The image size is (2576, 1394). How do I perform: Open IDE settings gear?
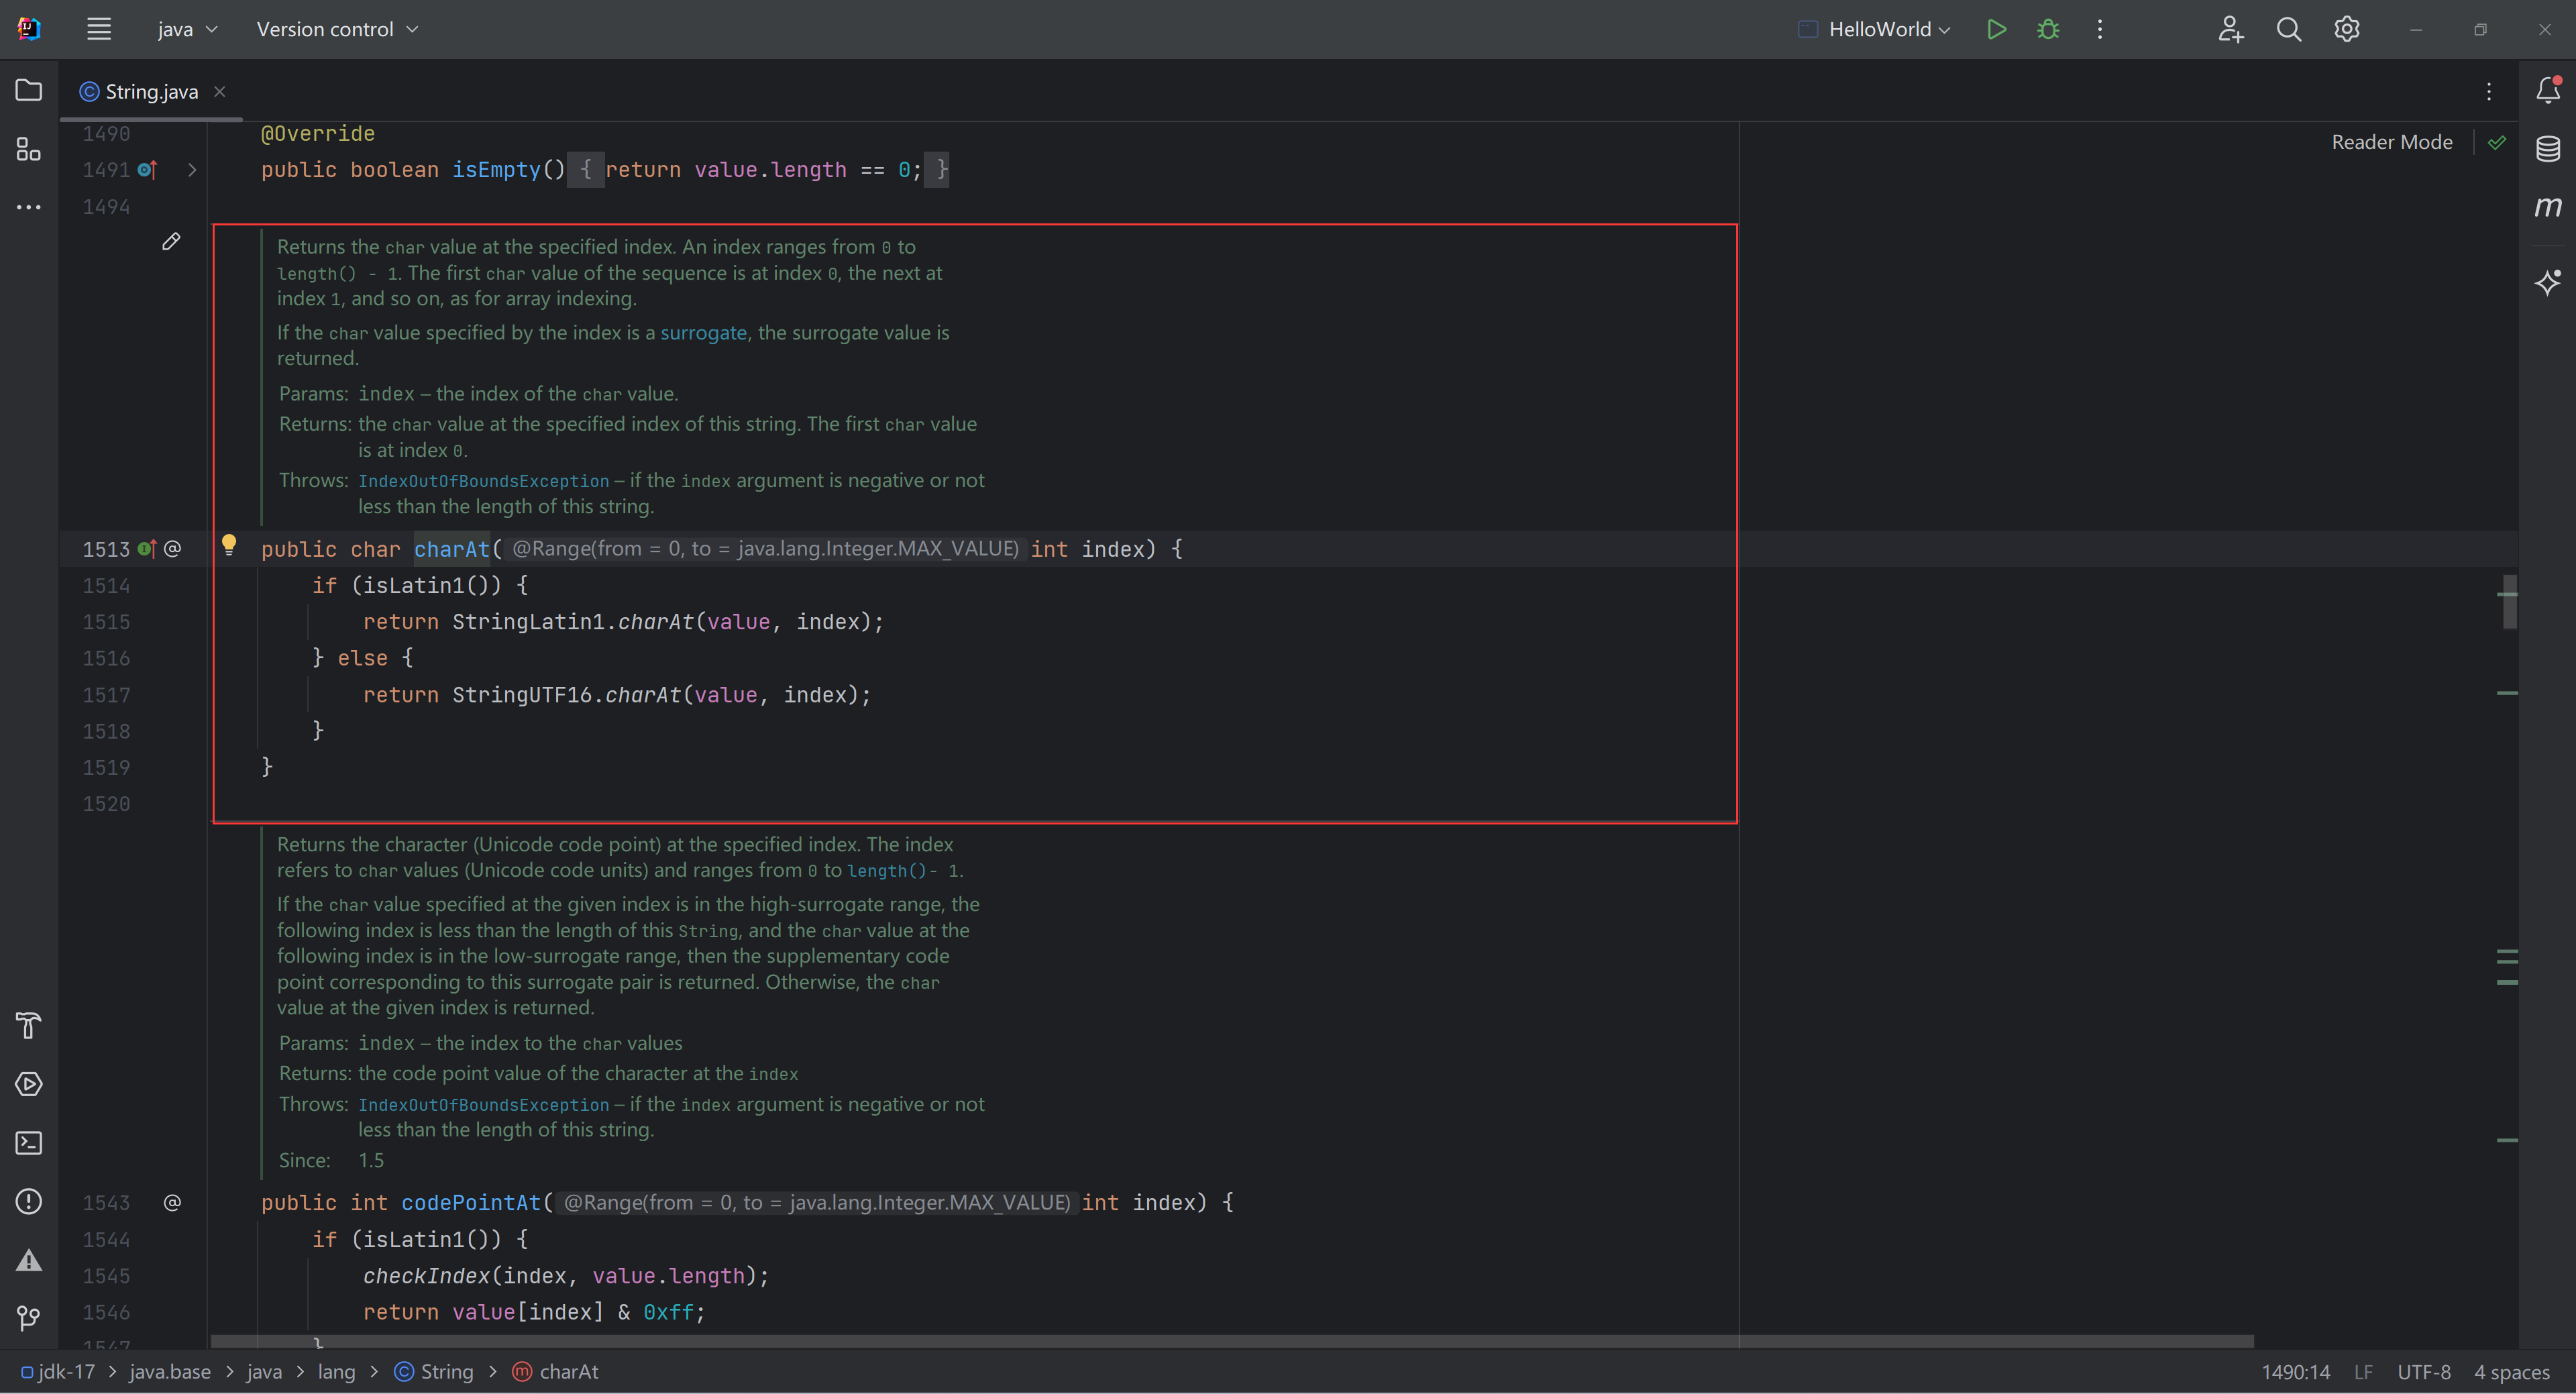click(2347, 29)
